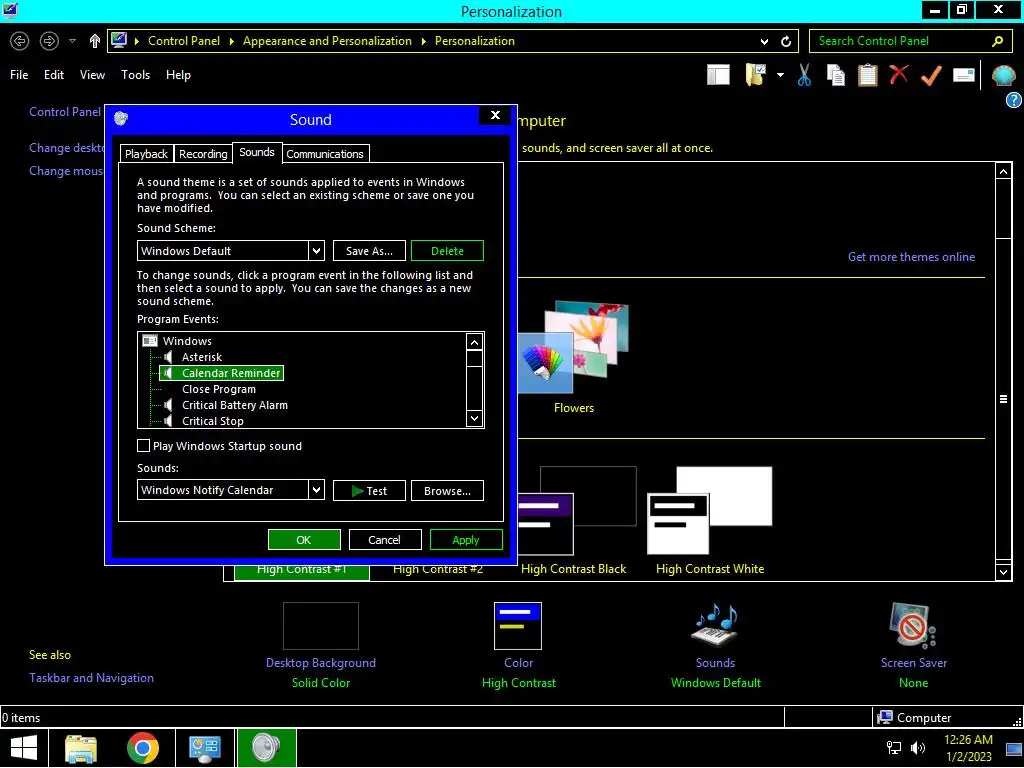Open the Sounds piano icon in Personalization

click(x=715, y=626)
